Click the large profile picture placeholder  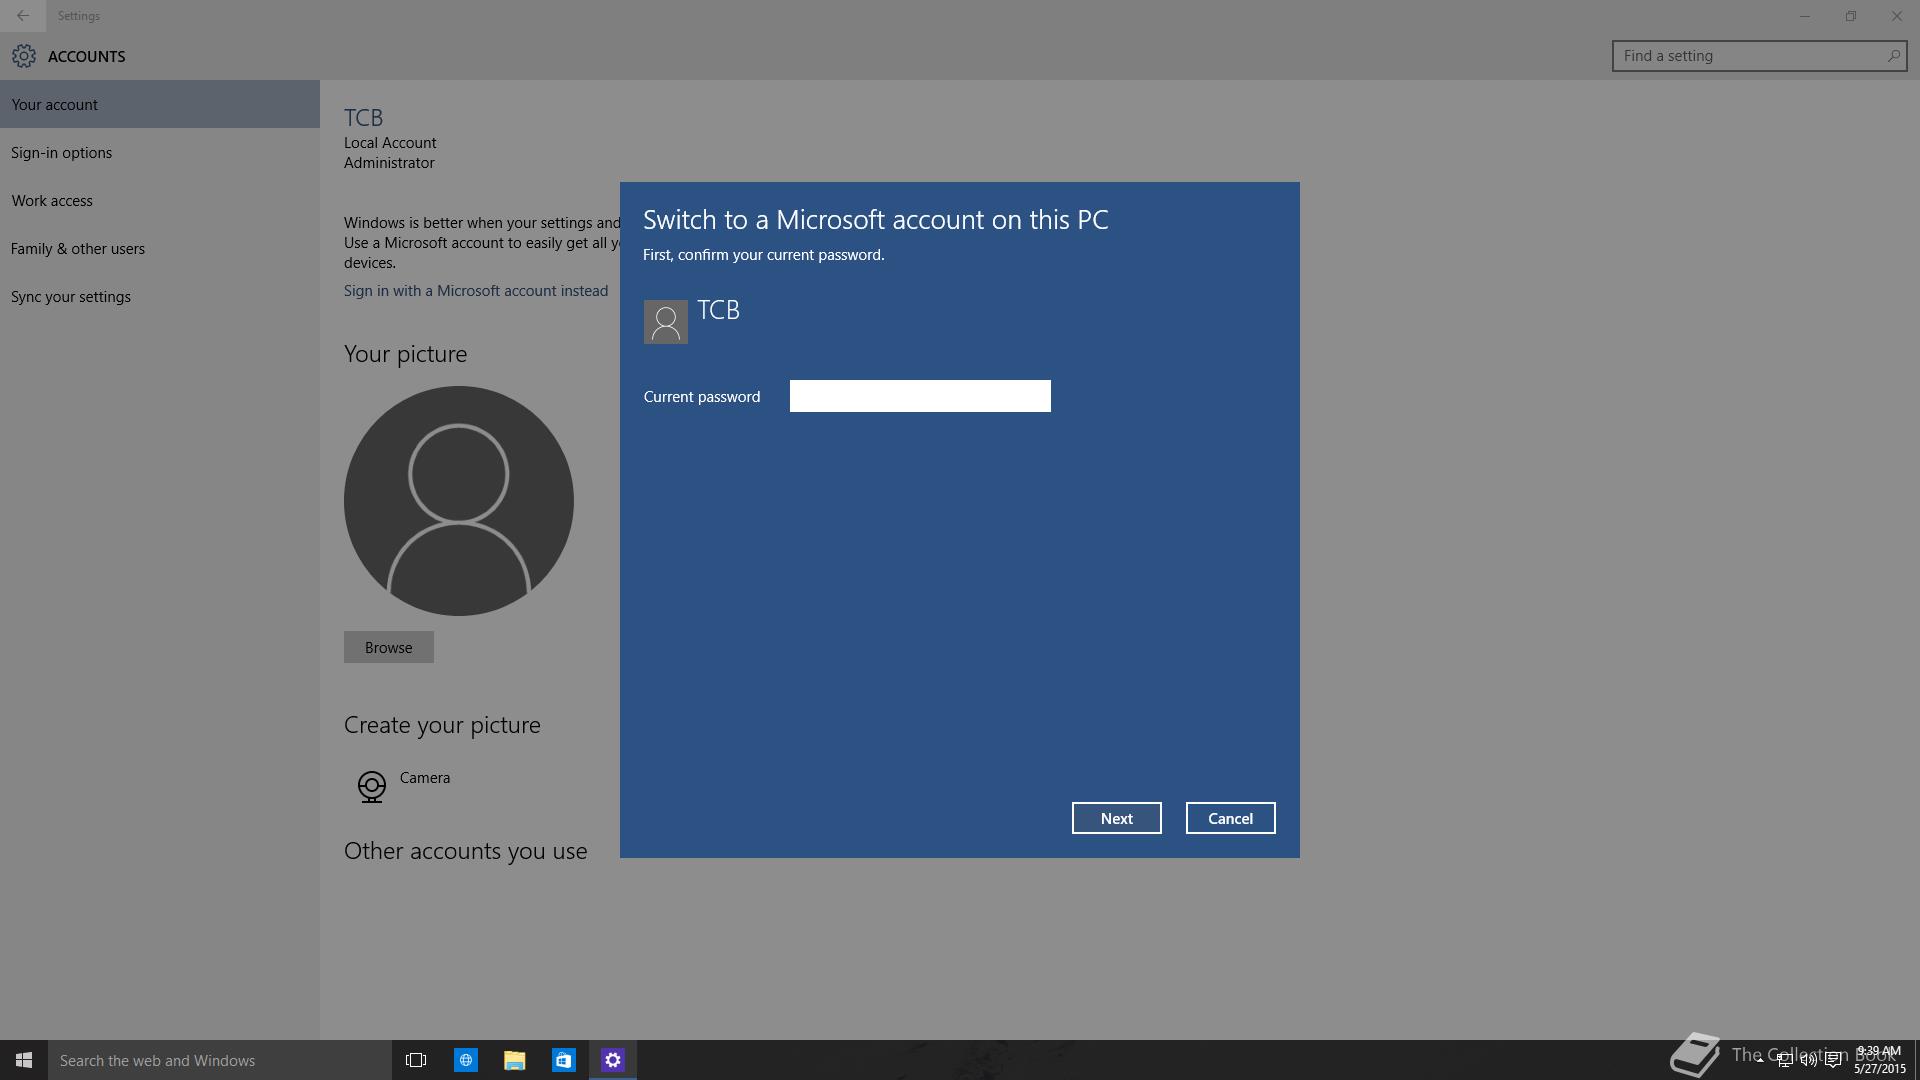coord(459,501)
